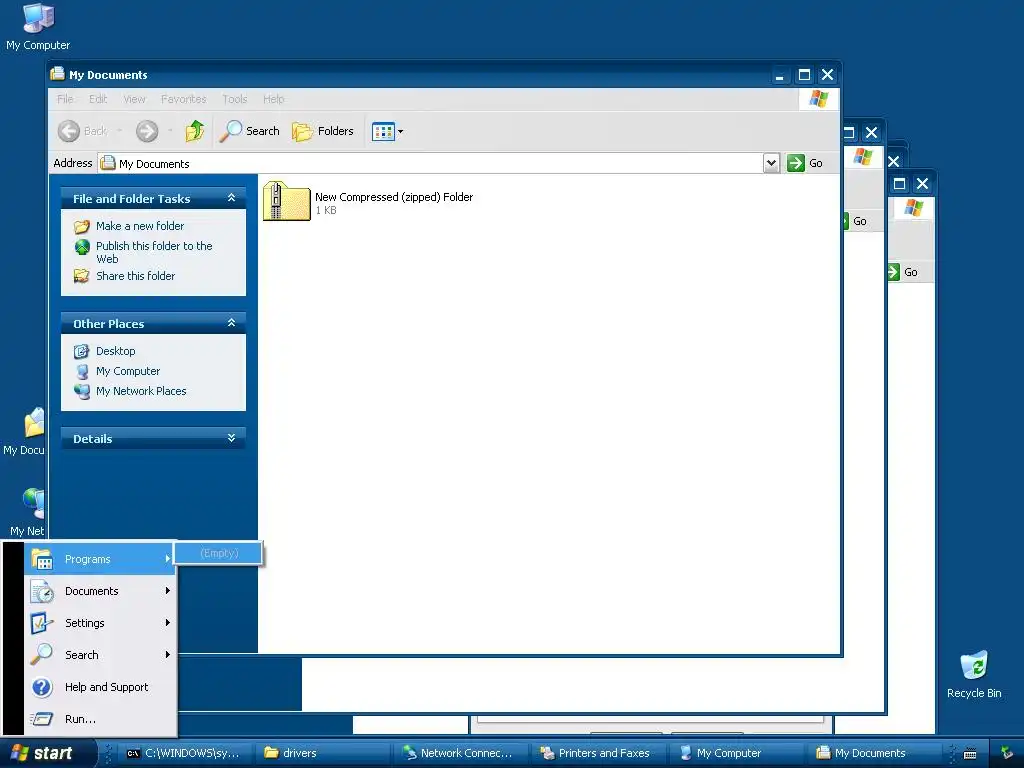Open the Favorites menu
Screen dimensions: 1024x768
click(x=184, y=99)
